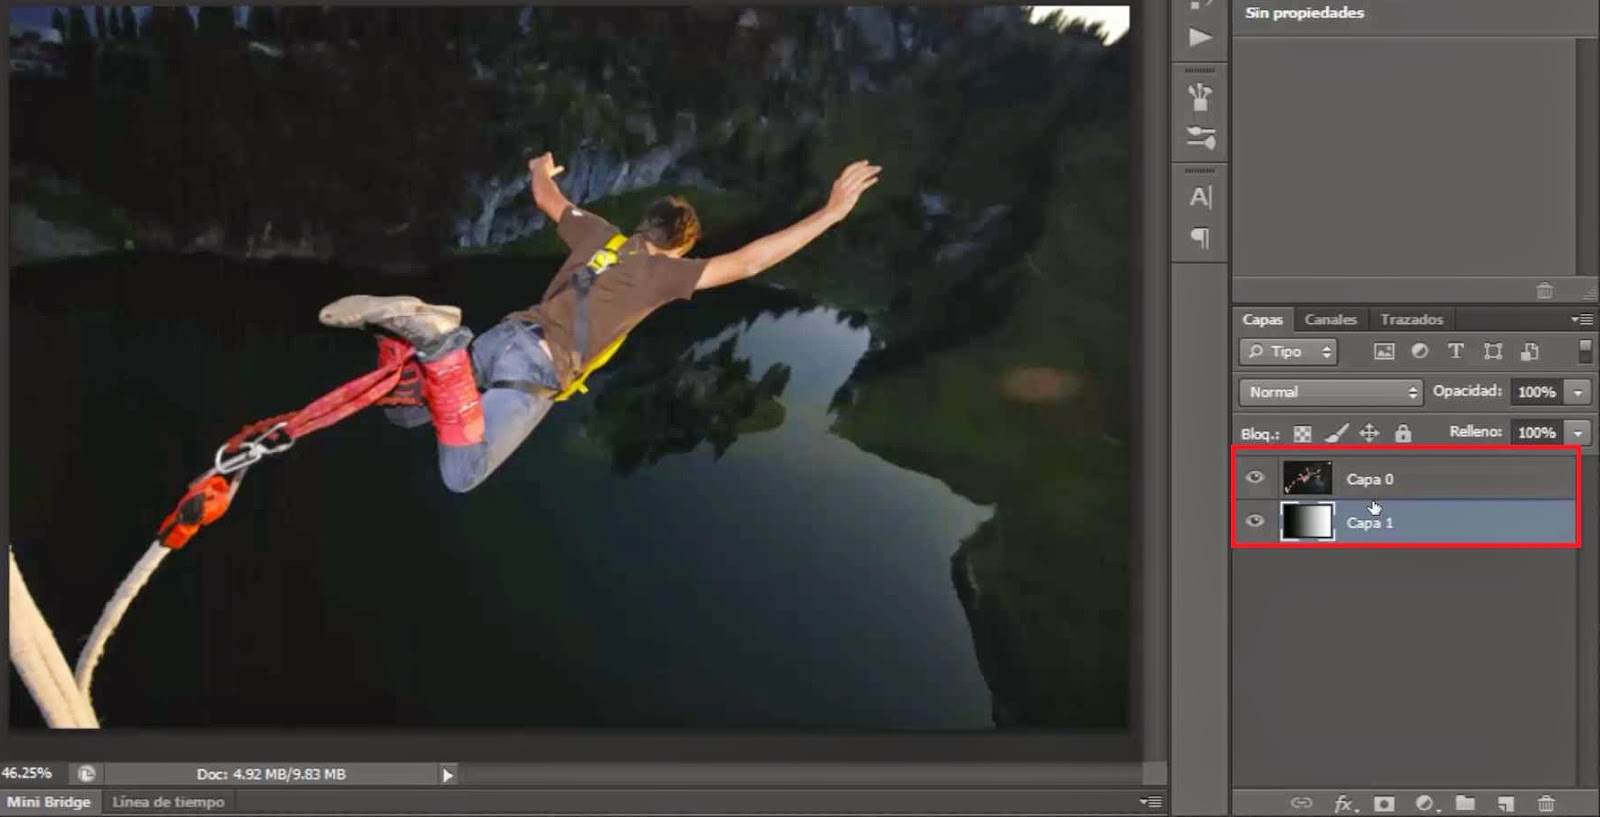Lock image pixels brush icon
This screenshot has width=1600, height=817.
(1336, 433)
